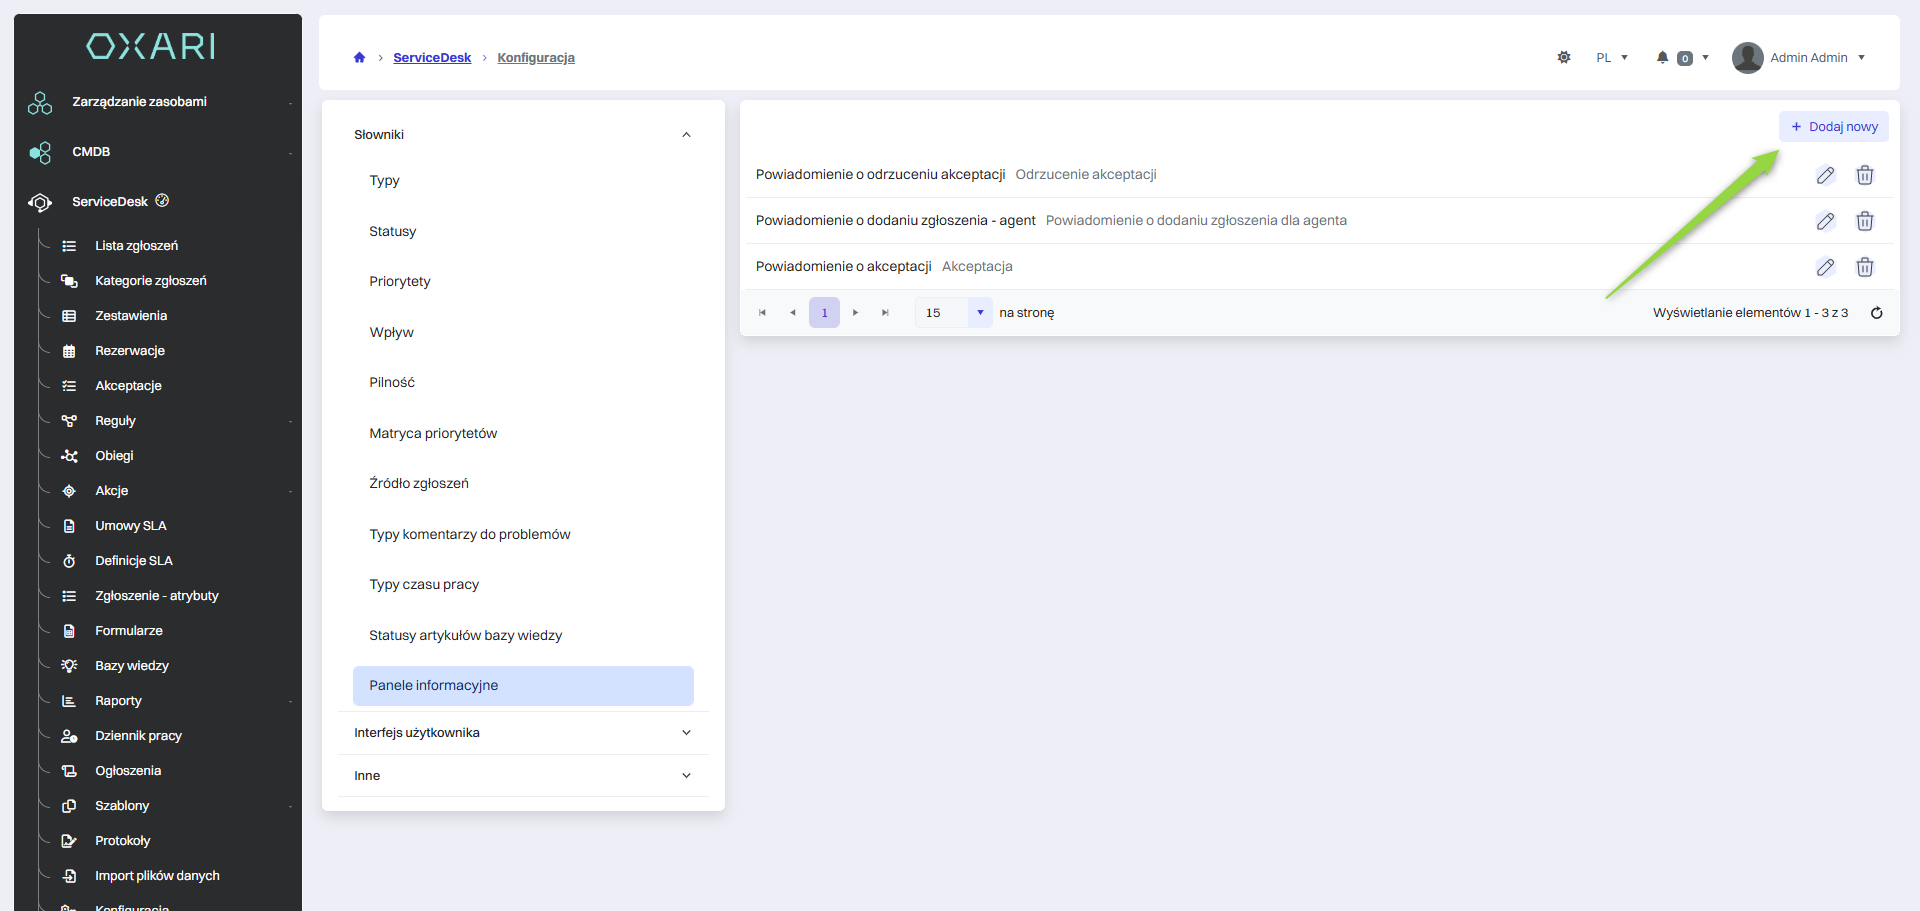Image resolution: width=1920 pixels, height=911 pixels.
Task: Click the Admin Admin avatar
Action: [1747, 58]
